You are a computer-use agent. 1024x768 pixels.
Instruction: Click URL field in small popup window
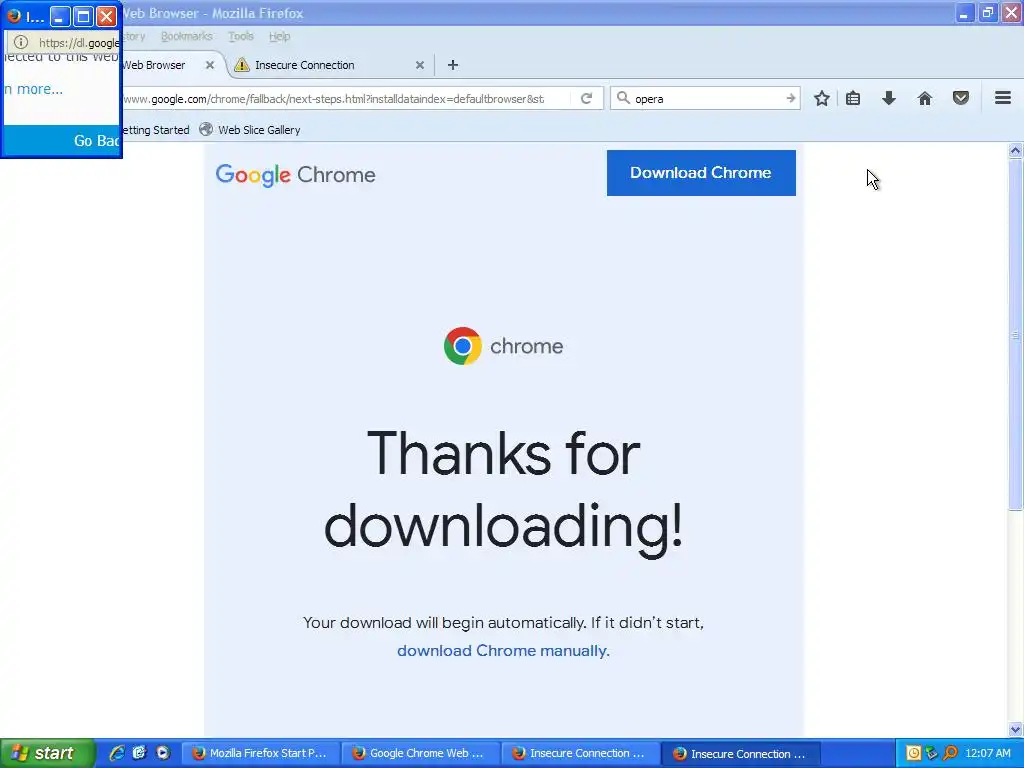(x=79, y=43)
